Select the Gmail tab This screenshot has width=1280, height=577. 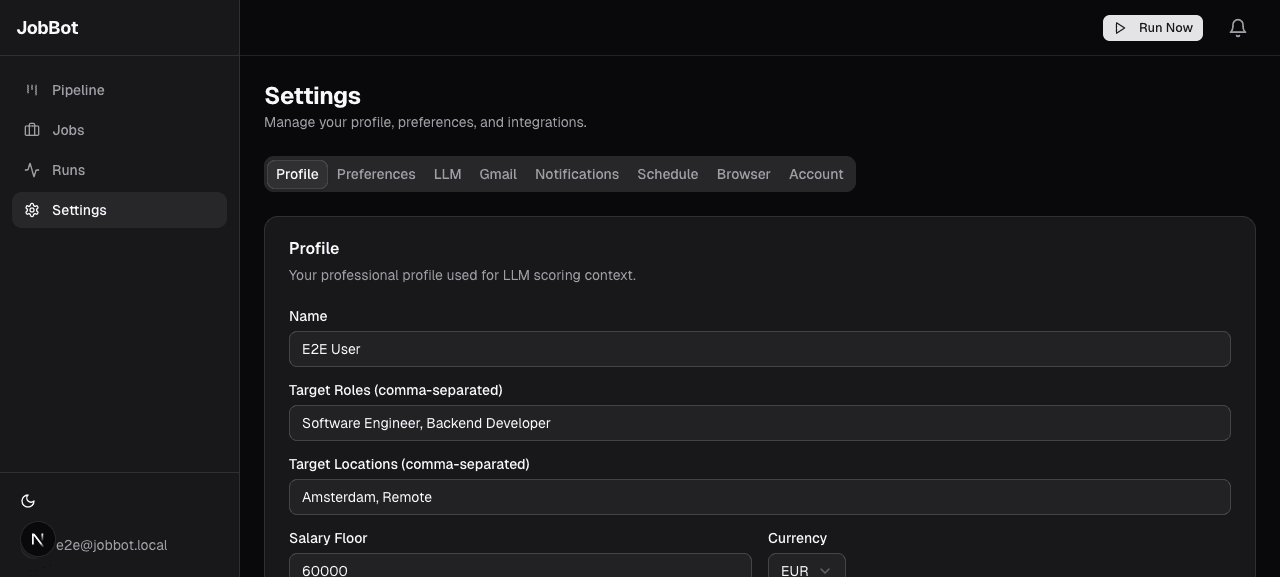click(x=498, y=174)
